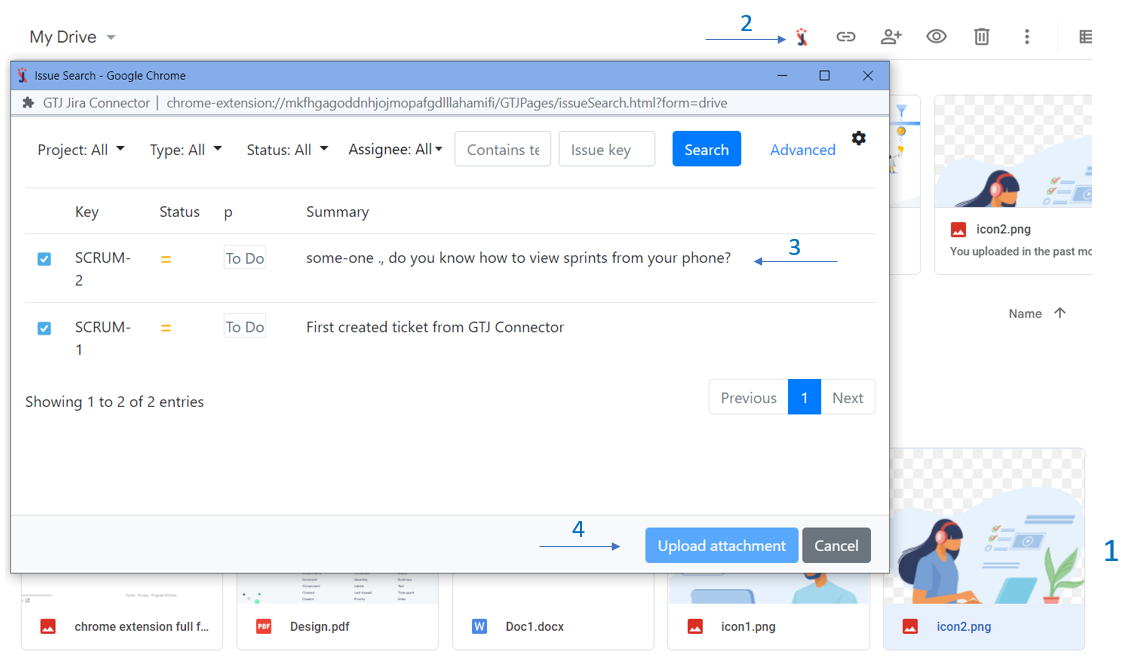
Task: Open Advanced search link
Action: [x=803, y=149]
